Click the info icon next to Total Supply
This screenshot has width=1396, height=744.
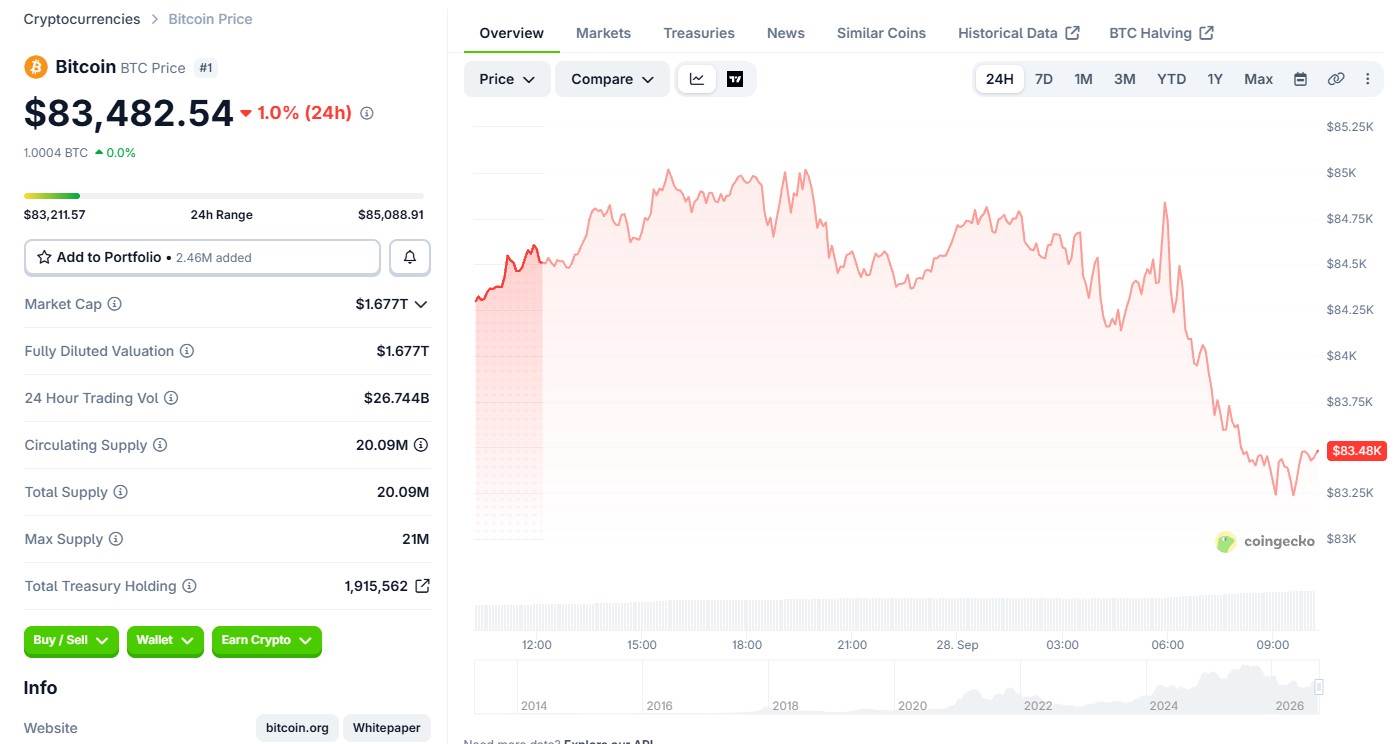point(121,492)
